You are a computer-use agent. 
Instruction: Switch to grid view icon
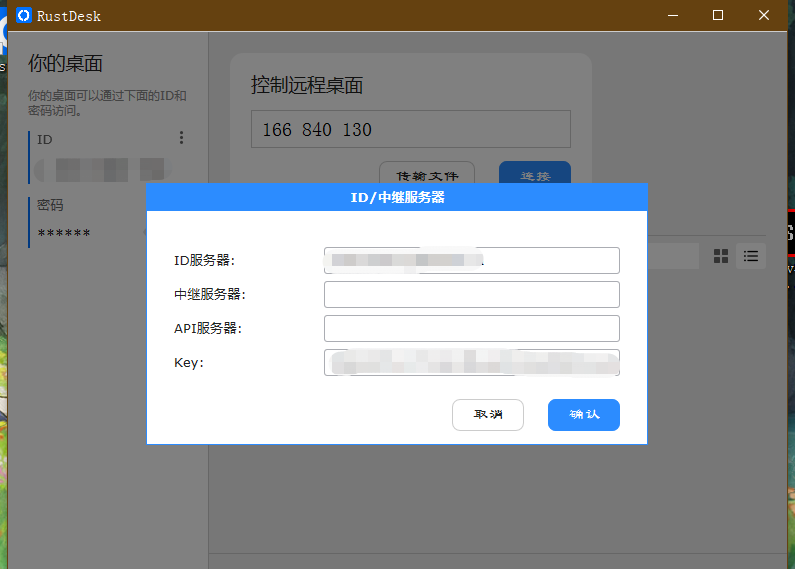[720, 256]
